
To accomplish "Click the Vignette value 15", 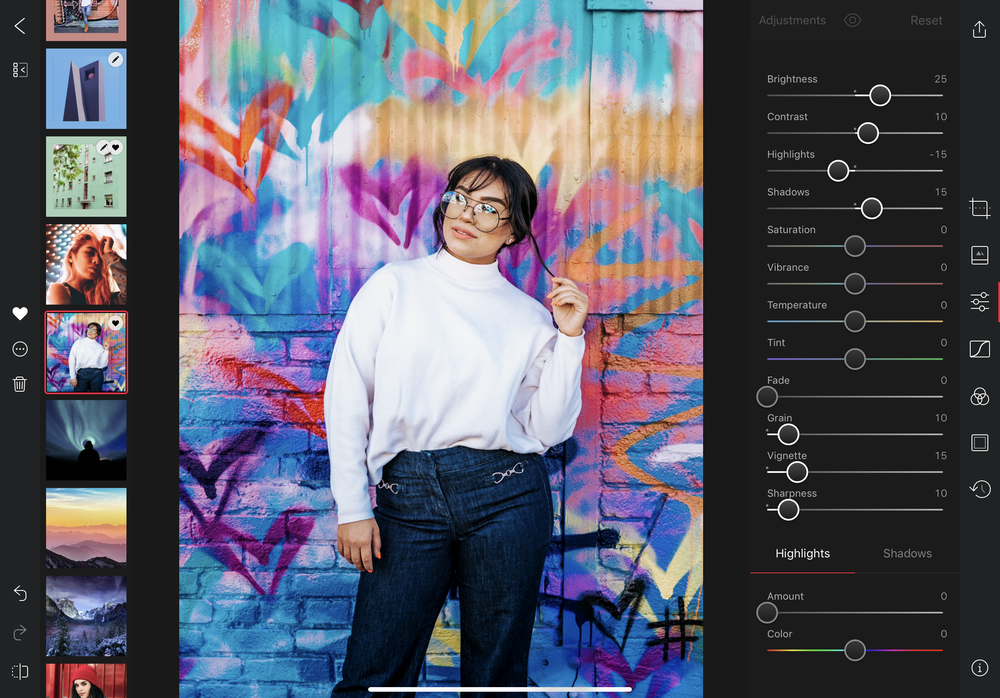I will 941,456.
